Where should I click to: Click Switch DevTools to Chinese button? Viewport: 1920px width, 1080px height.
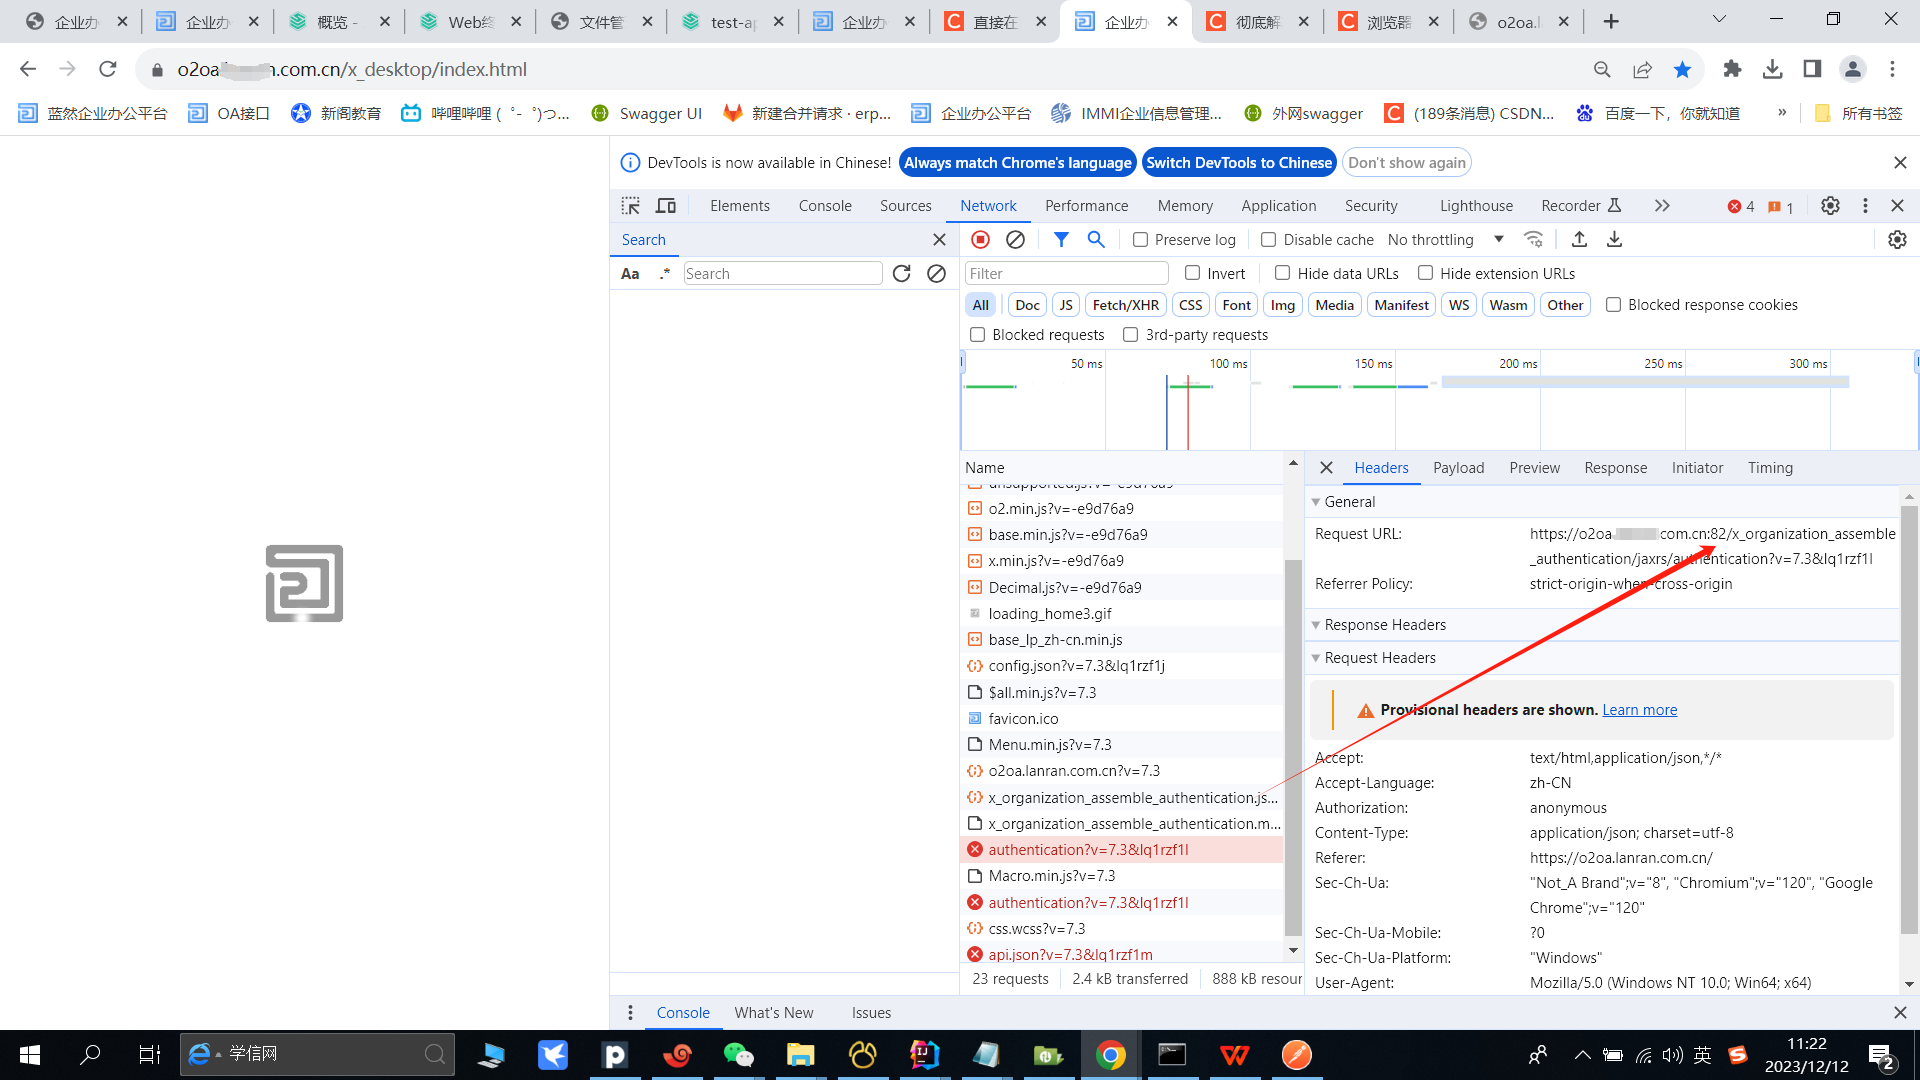[x=1238, y=162]
